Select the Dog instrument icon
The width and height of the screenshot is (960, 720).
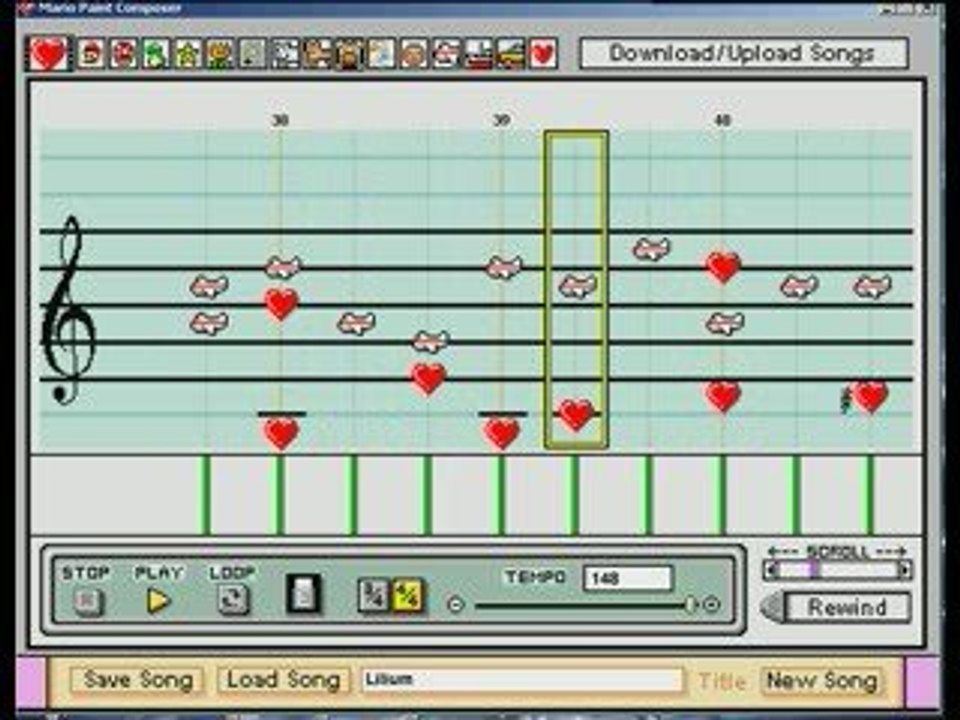point(285,54)
